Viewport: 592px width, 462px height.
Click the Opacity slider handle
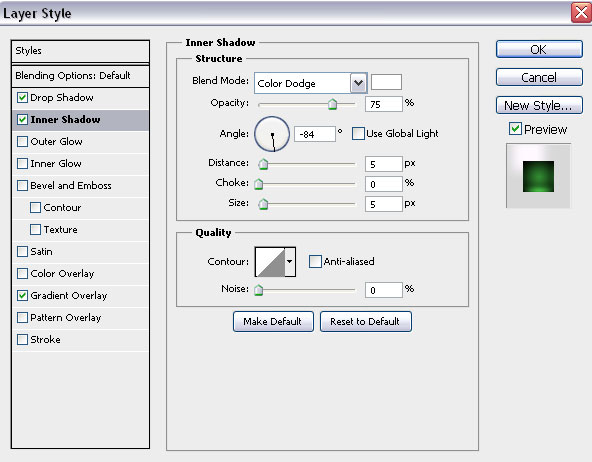coord(332,104)
